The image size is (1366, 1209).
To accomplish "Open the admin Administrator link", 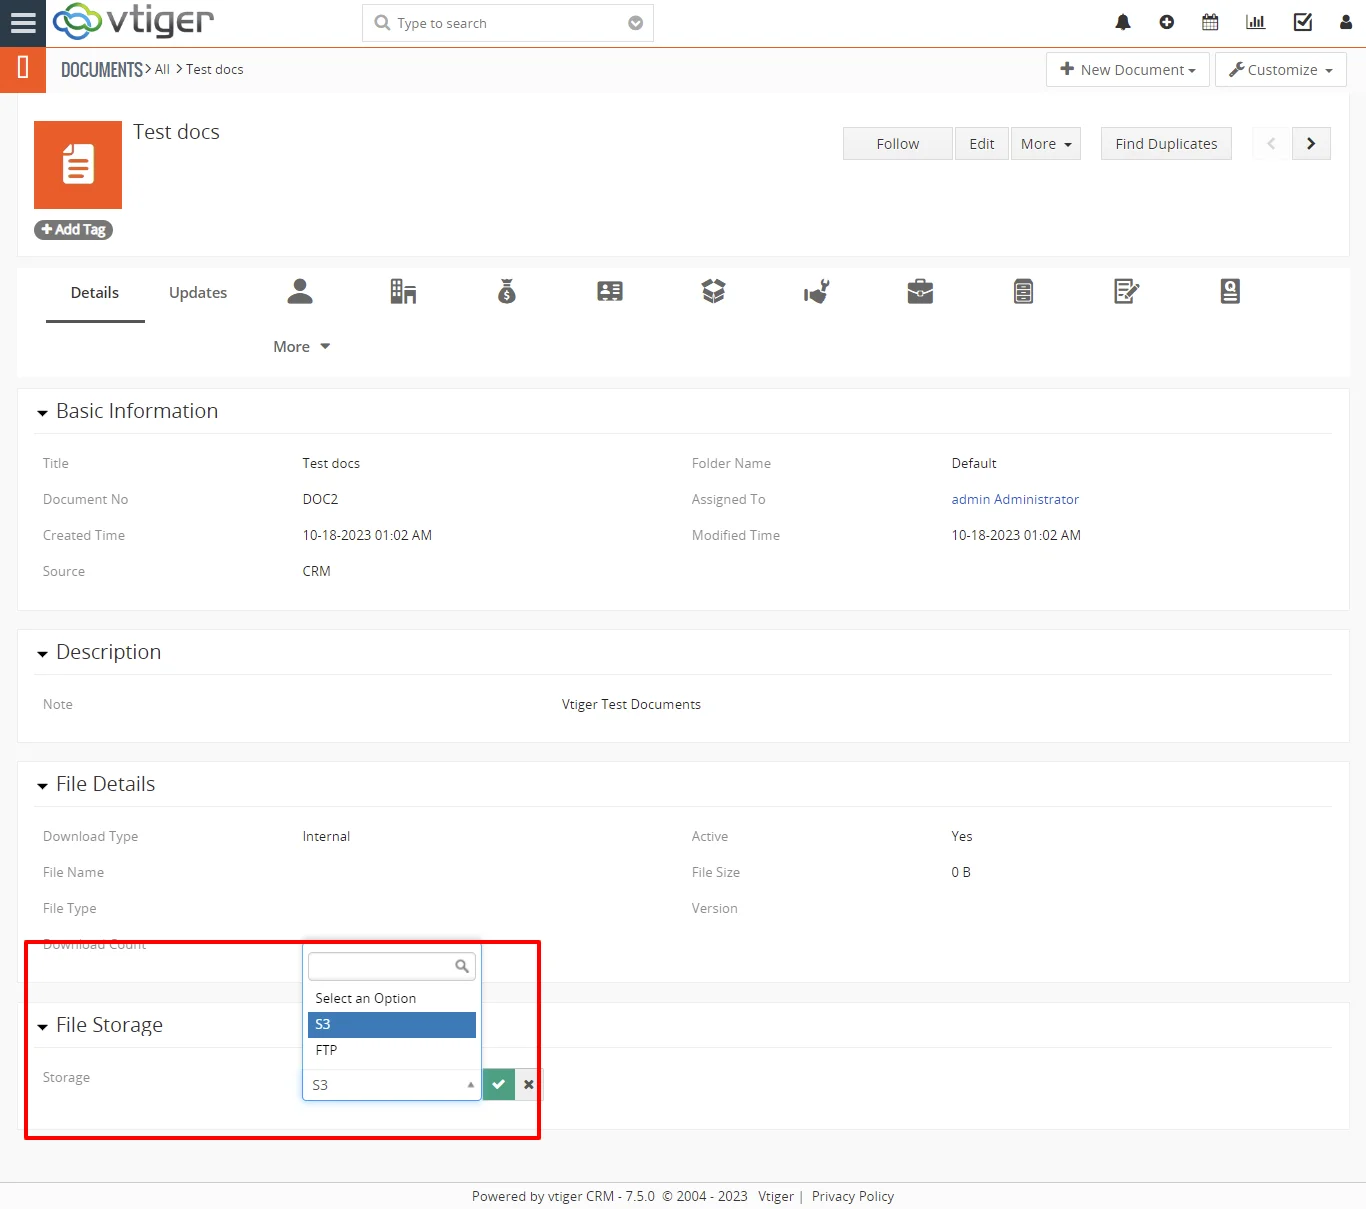I will tap(1014, 499).
